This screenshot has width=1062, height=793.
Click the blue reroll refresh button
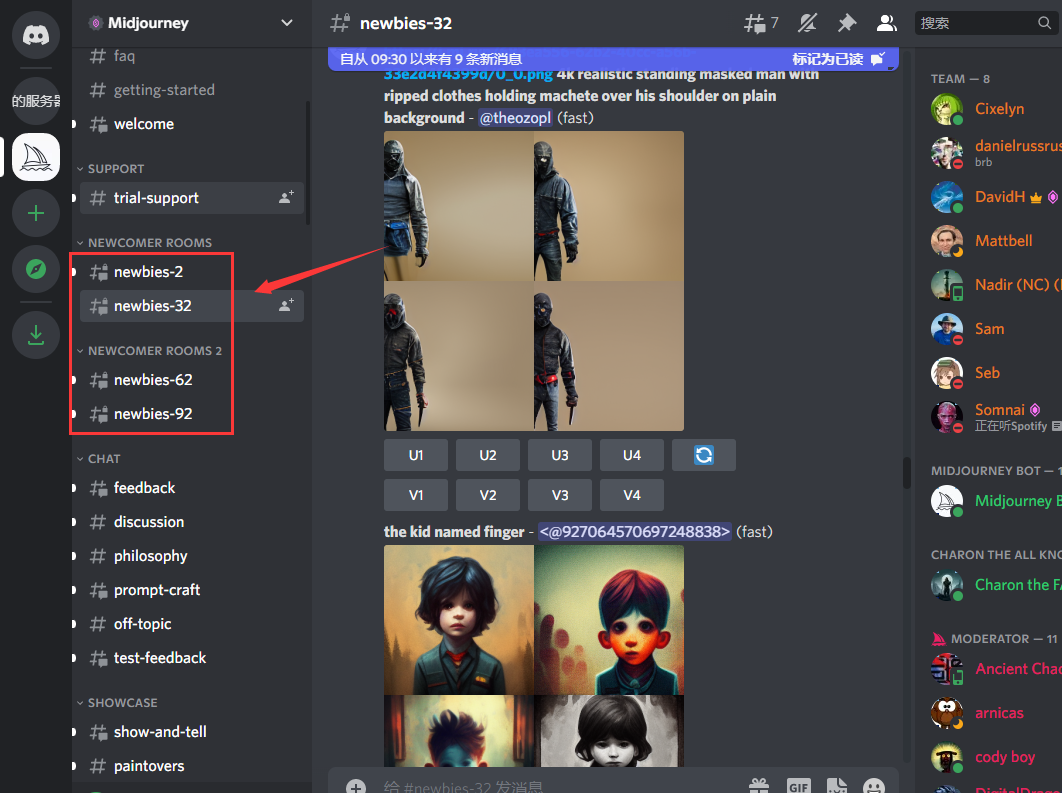(x=703, y=455)
